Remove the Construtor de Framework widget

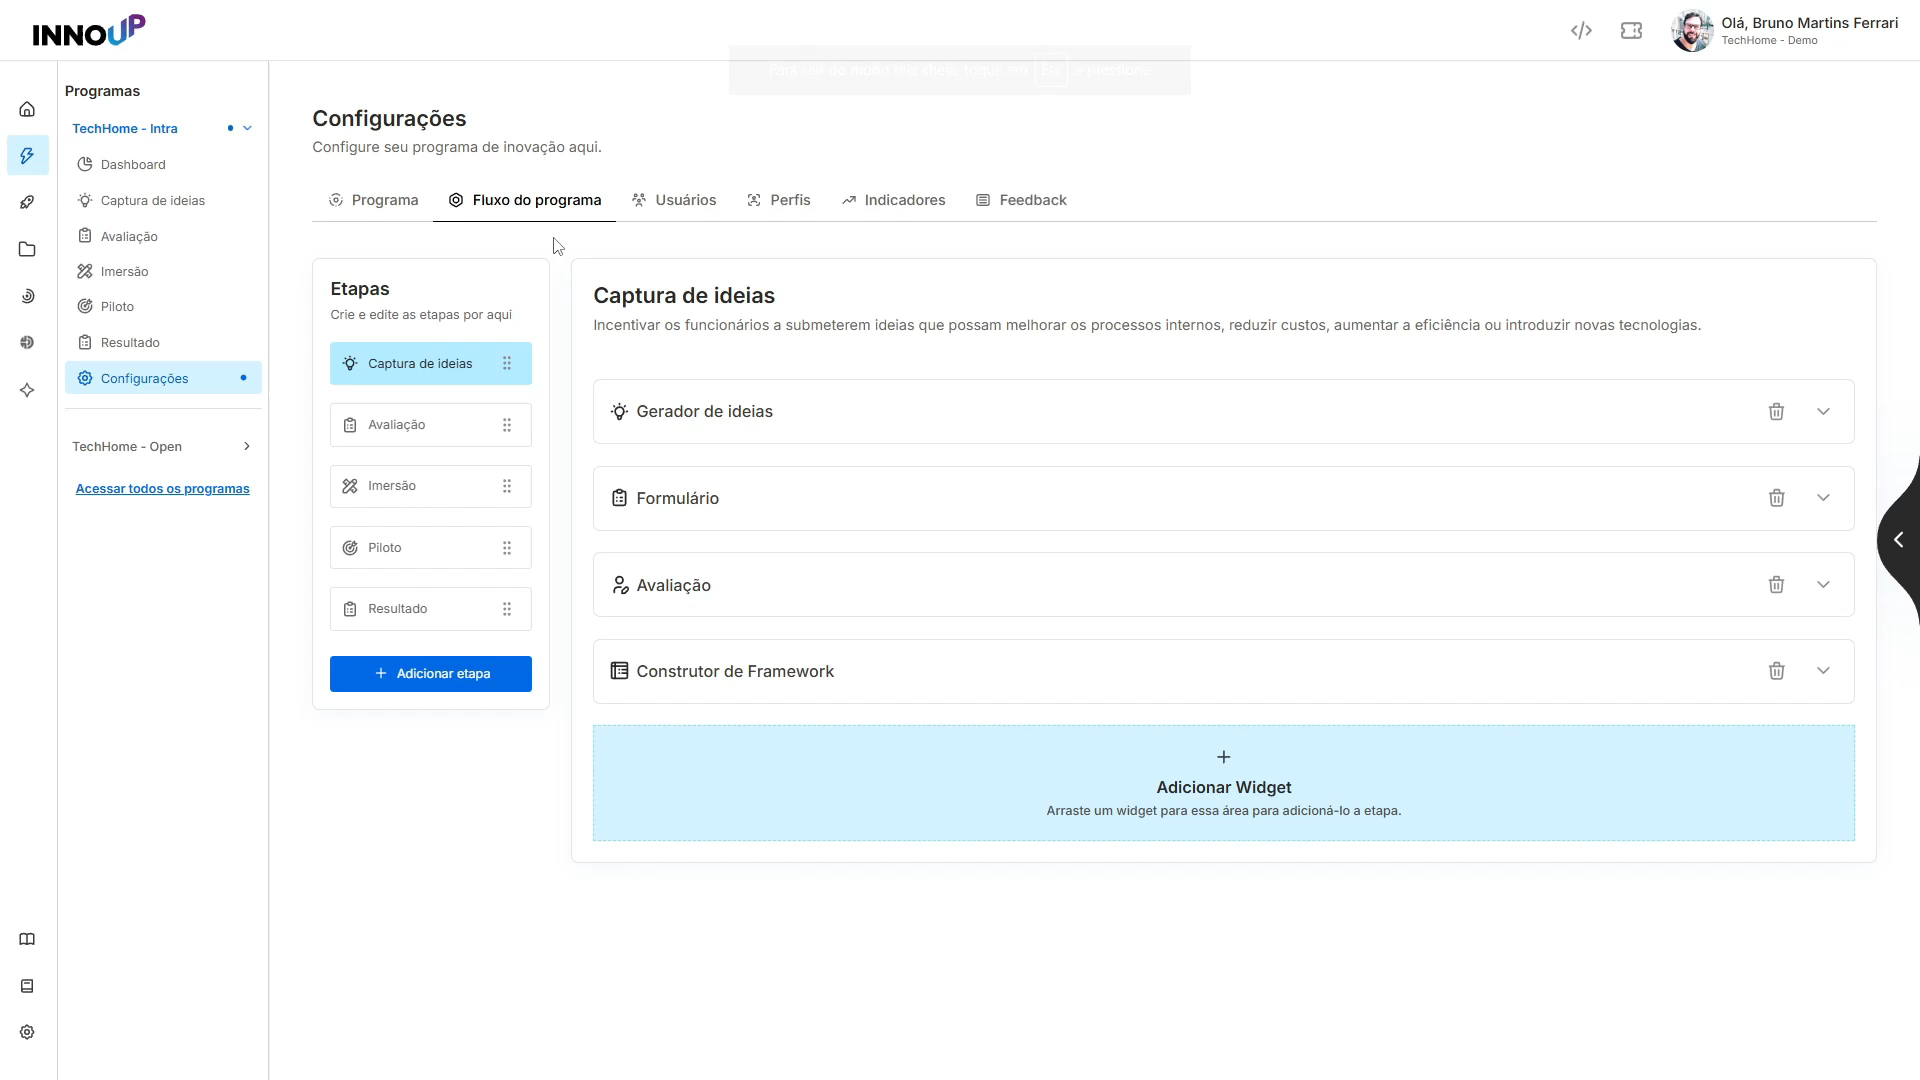1776,671
